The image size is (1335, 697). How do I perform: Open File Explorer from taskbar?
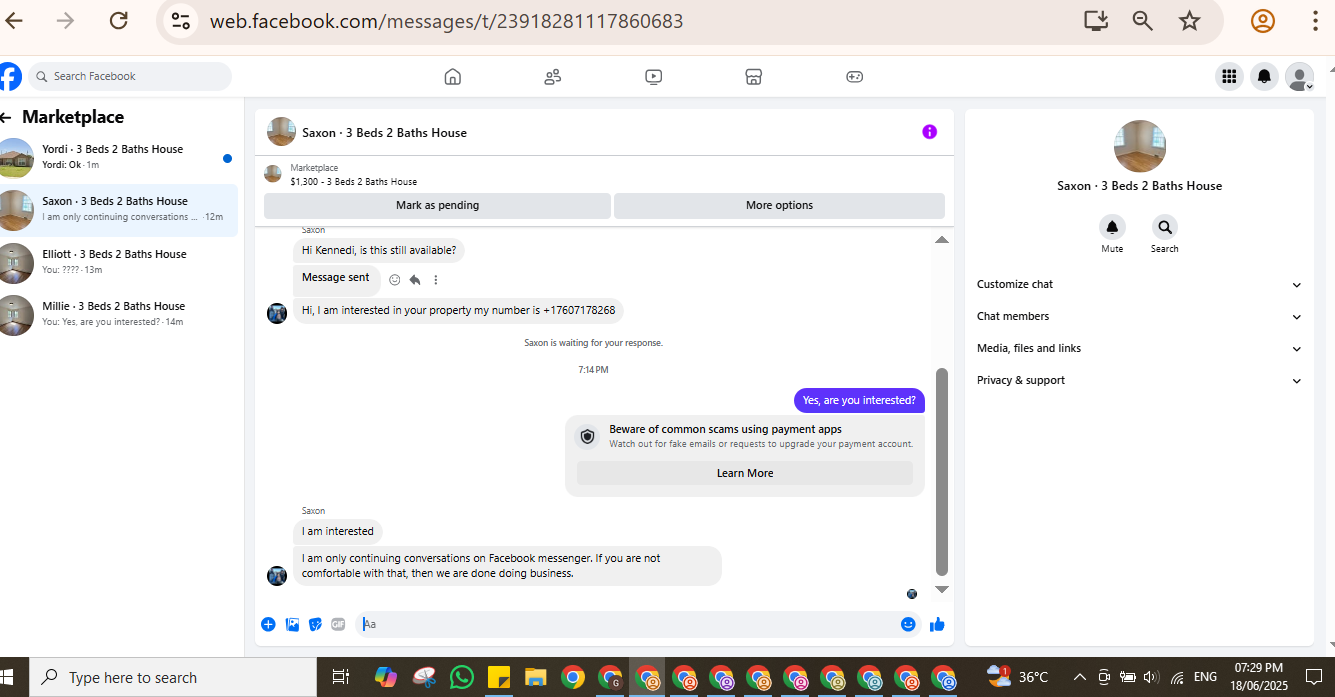click(535, 677)
